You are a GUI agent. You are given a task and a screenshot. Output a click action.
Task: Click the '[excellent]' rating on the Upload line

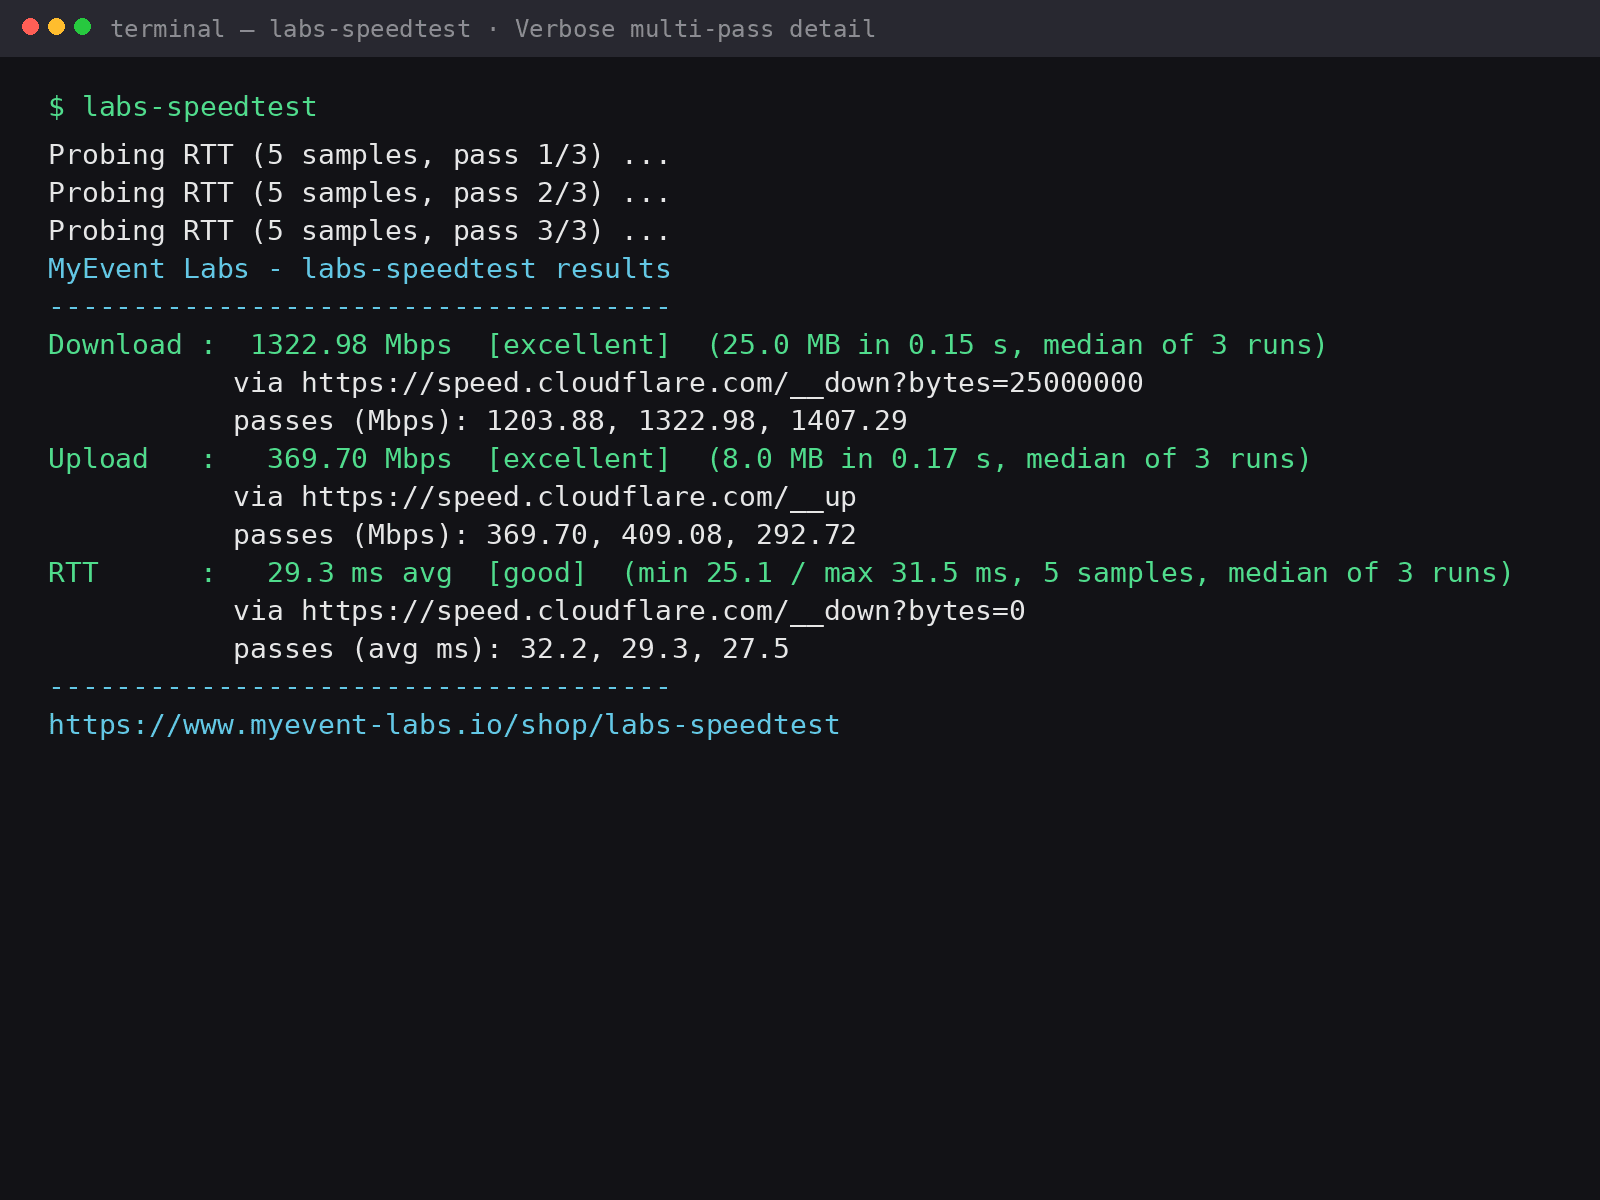(578, 459)
